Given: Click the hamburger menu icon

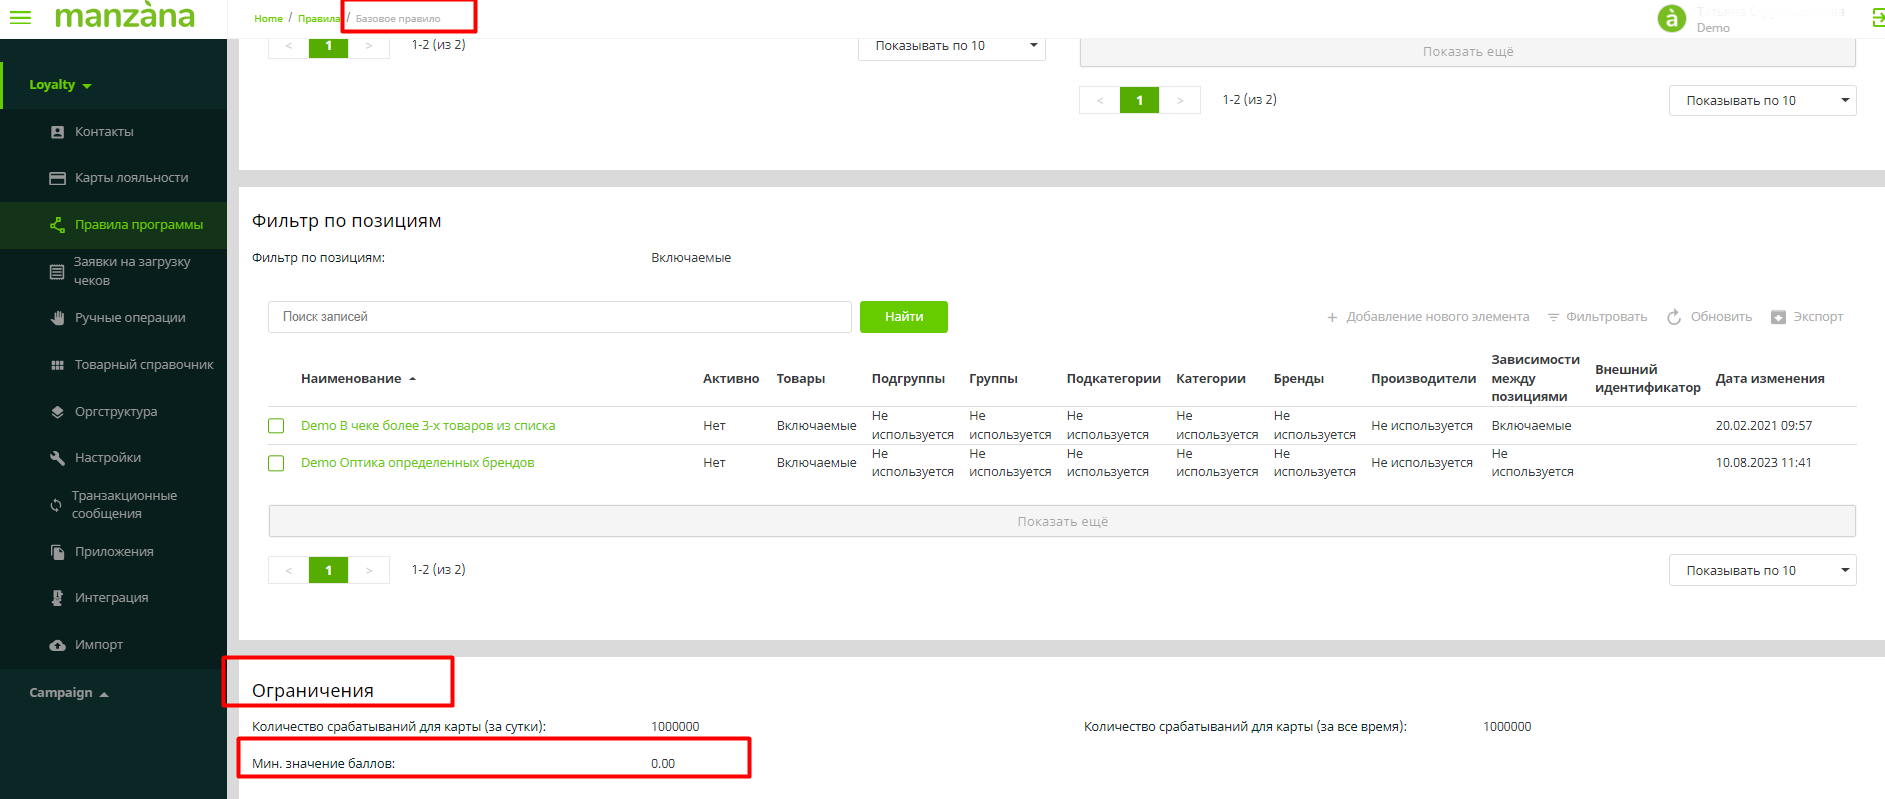Looking at the screenshot, I should (20, 17).
